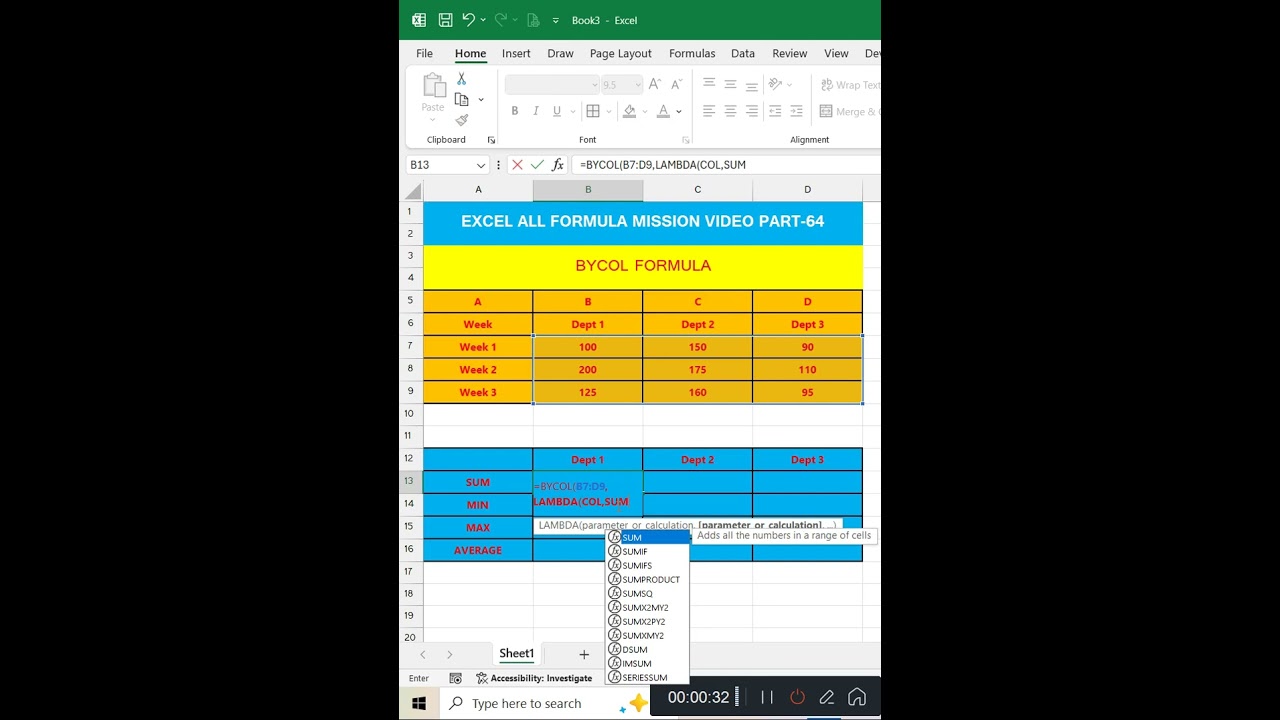Screen dimensions: 1280x720
Task: Confirm the formula with the green checkmark
Action: (537, 165)
